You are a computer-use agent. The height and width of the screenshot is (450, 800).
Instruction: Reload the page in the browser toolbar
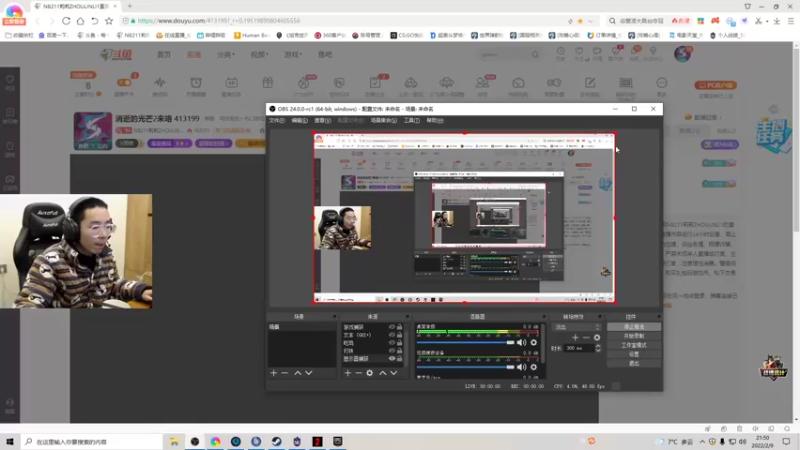[66, 21]
